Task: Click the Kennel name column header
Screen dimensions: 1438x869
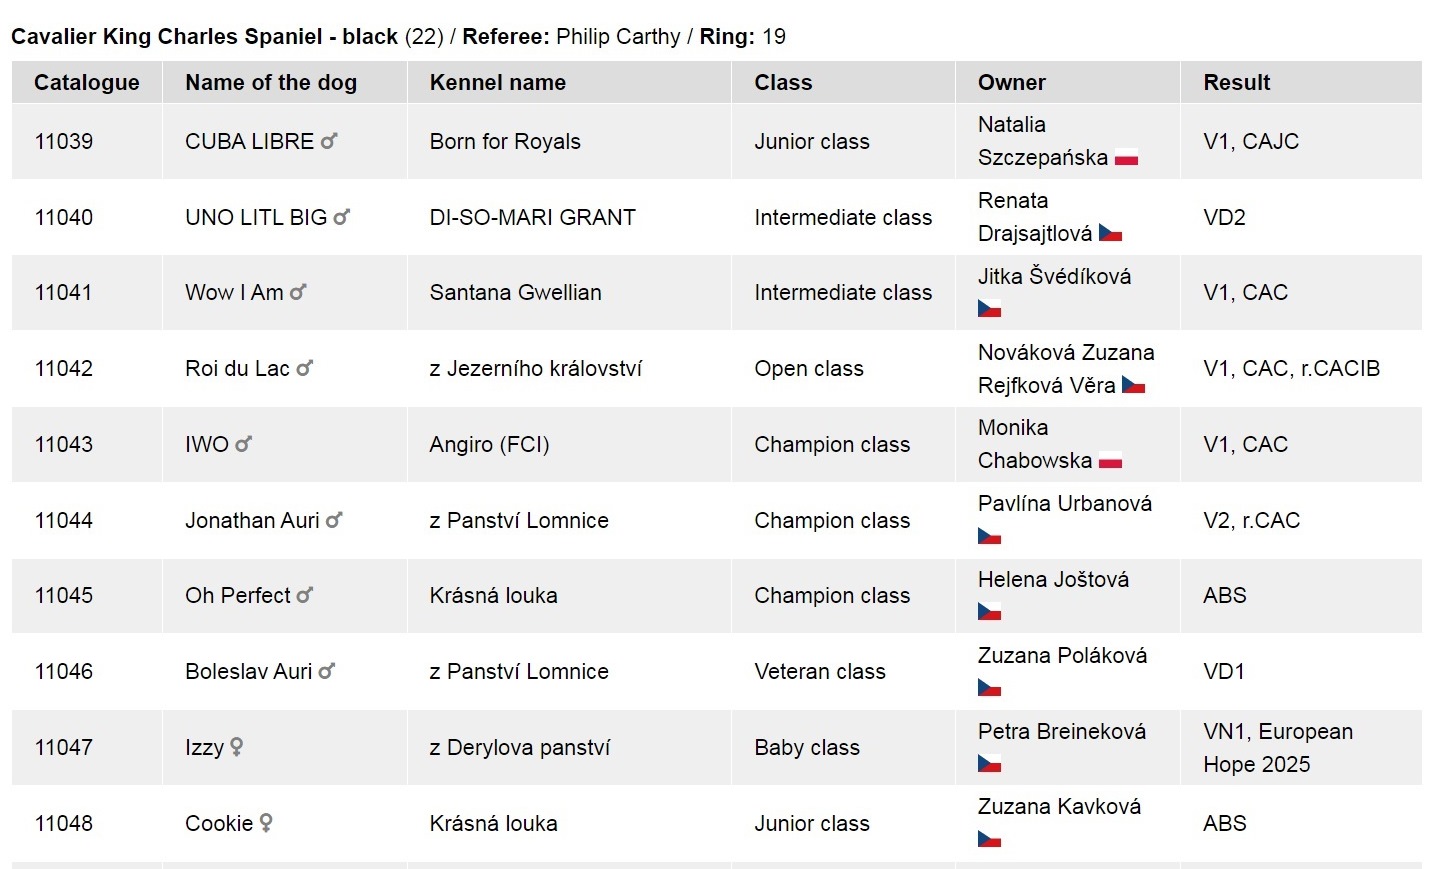Action: pyautogui.click(x=497, y=83)
